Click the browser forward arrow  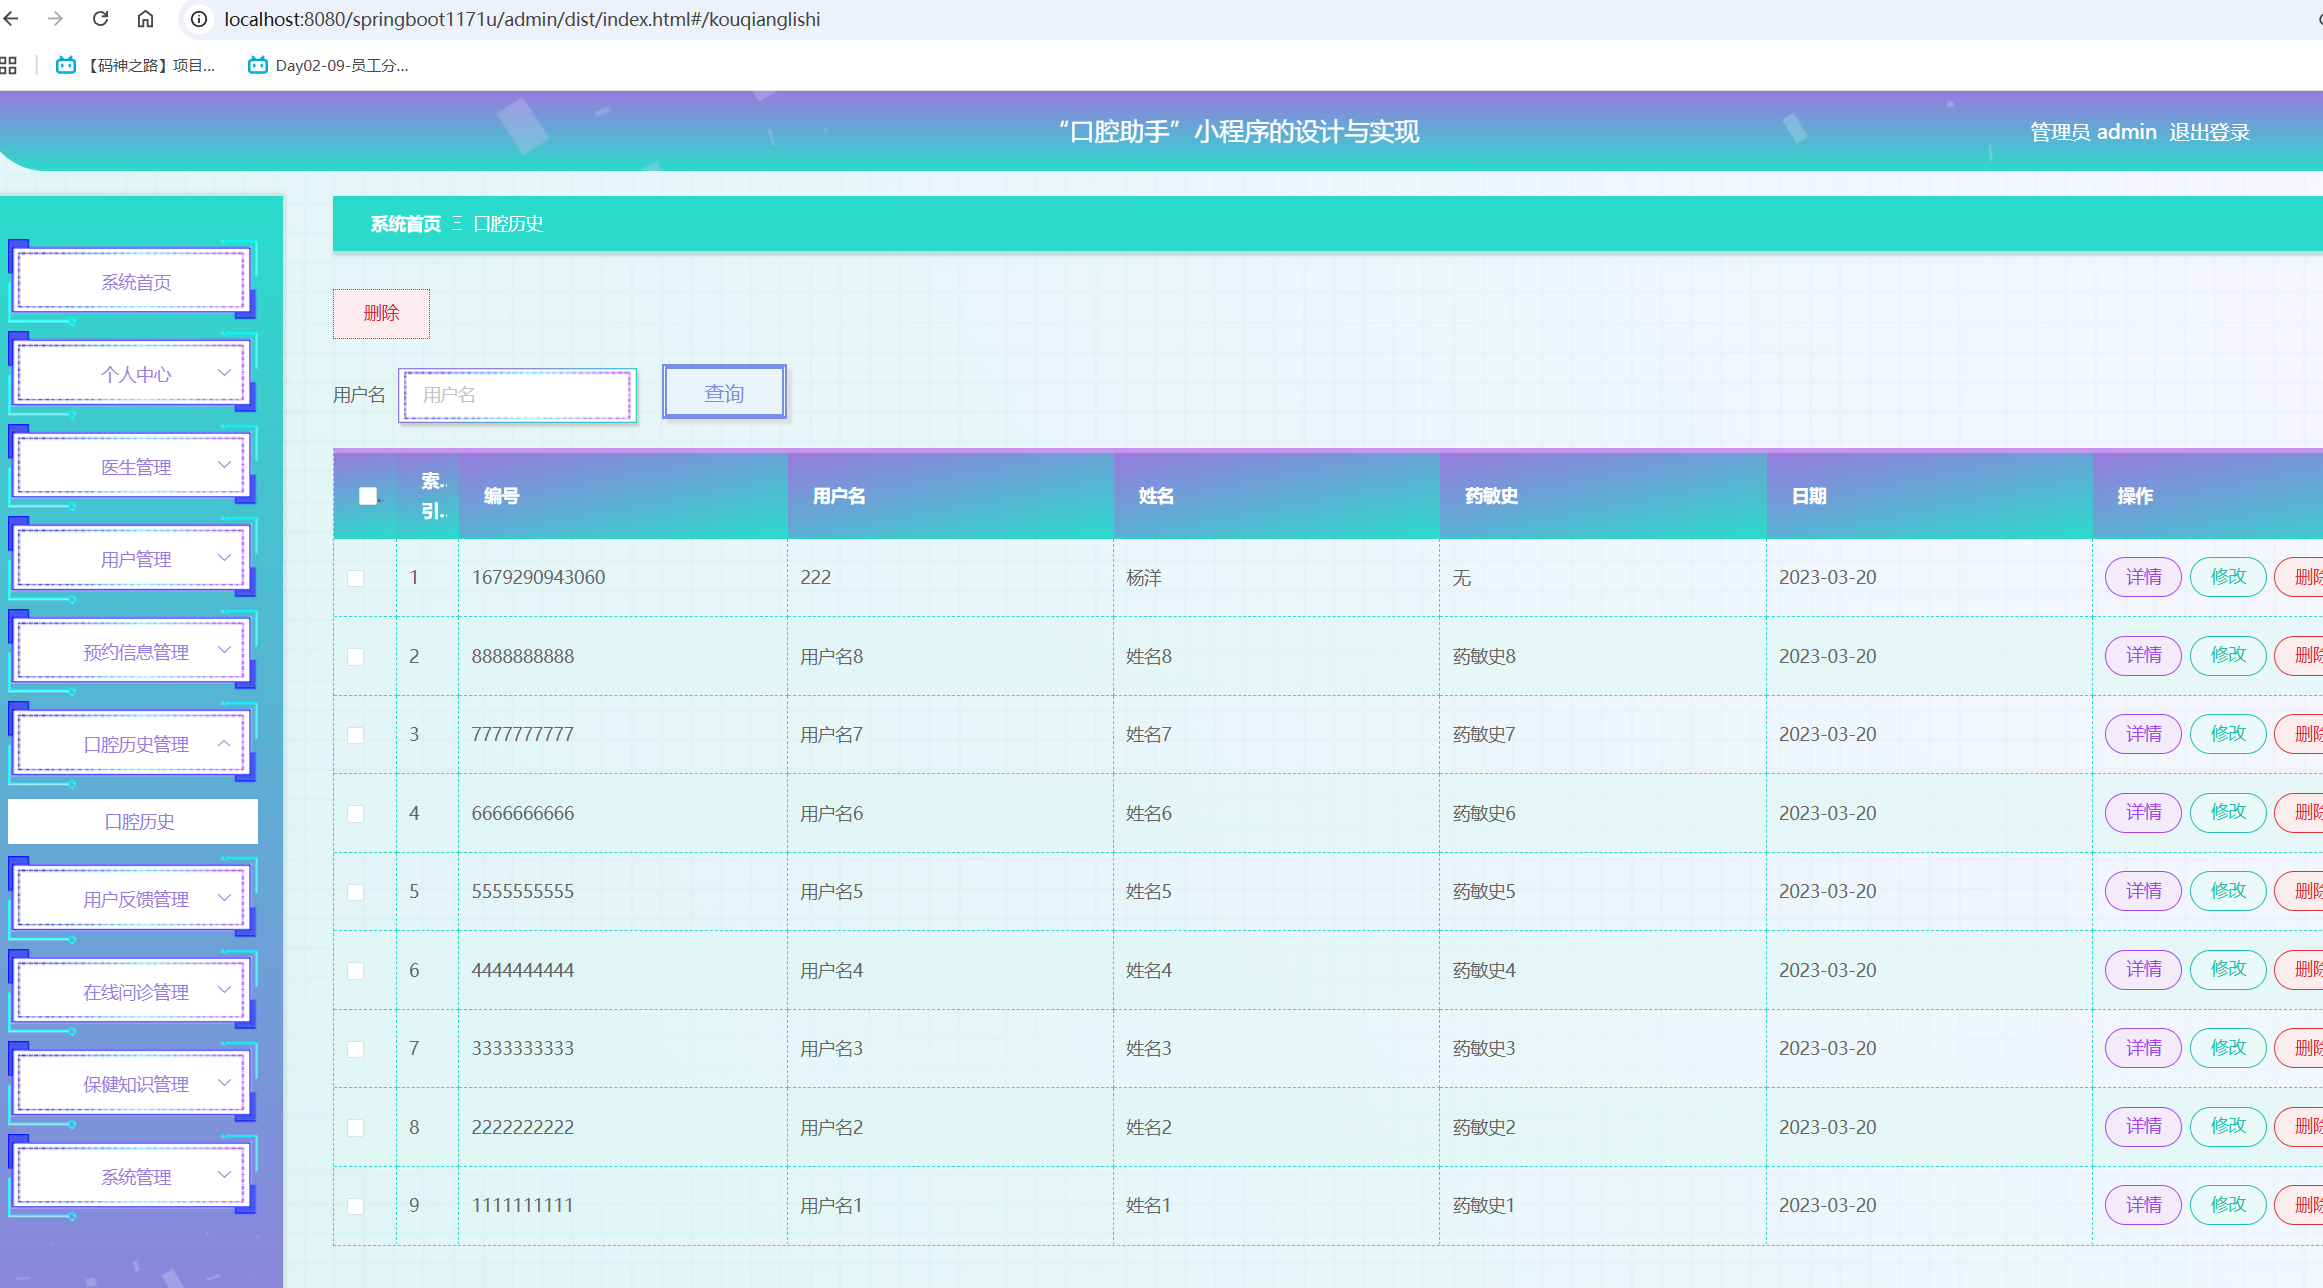pyautogui.click(x=56, y=19)
